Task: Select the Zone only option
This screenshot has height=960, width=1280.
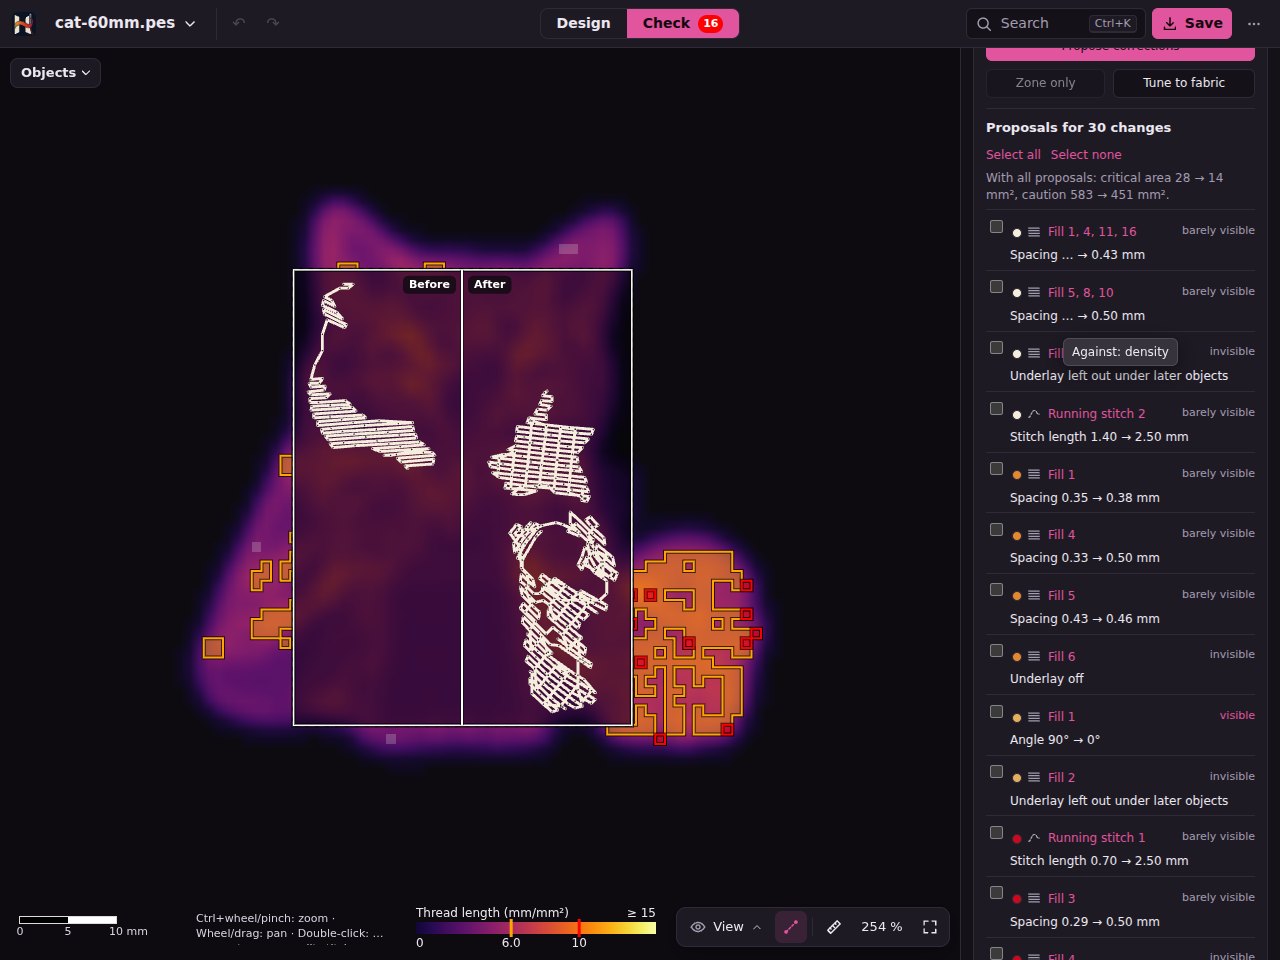Action: [x=1045, y=83]
